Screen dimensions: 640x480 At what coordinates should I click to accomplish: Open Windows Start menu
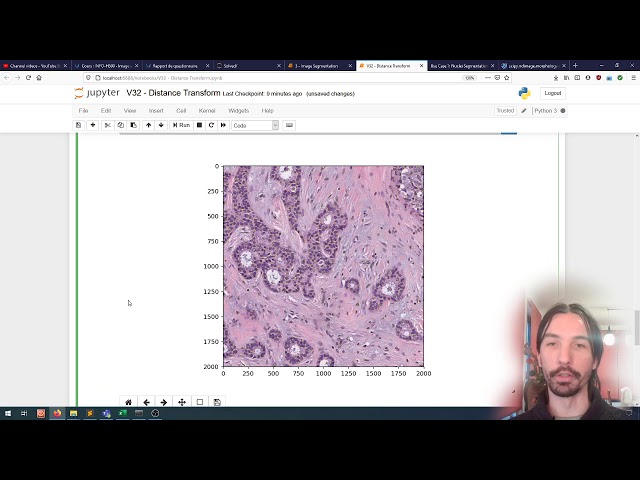click(8, 413)
